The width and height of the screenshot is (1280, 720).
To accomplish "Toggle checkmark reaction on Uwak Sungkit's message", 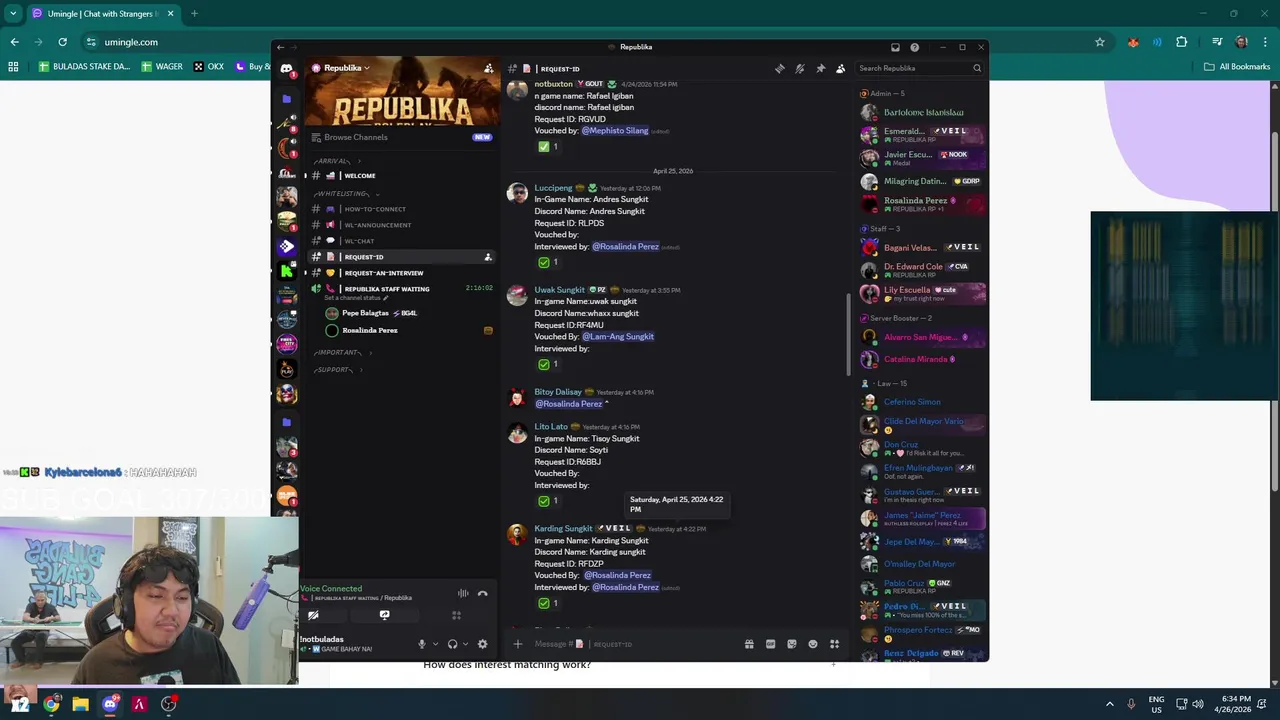I will pyautogui.click(x=549, y=364).
